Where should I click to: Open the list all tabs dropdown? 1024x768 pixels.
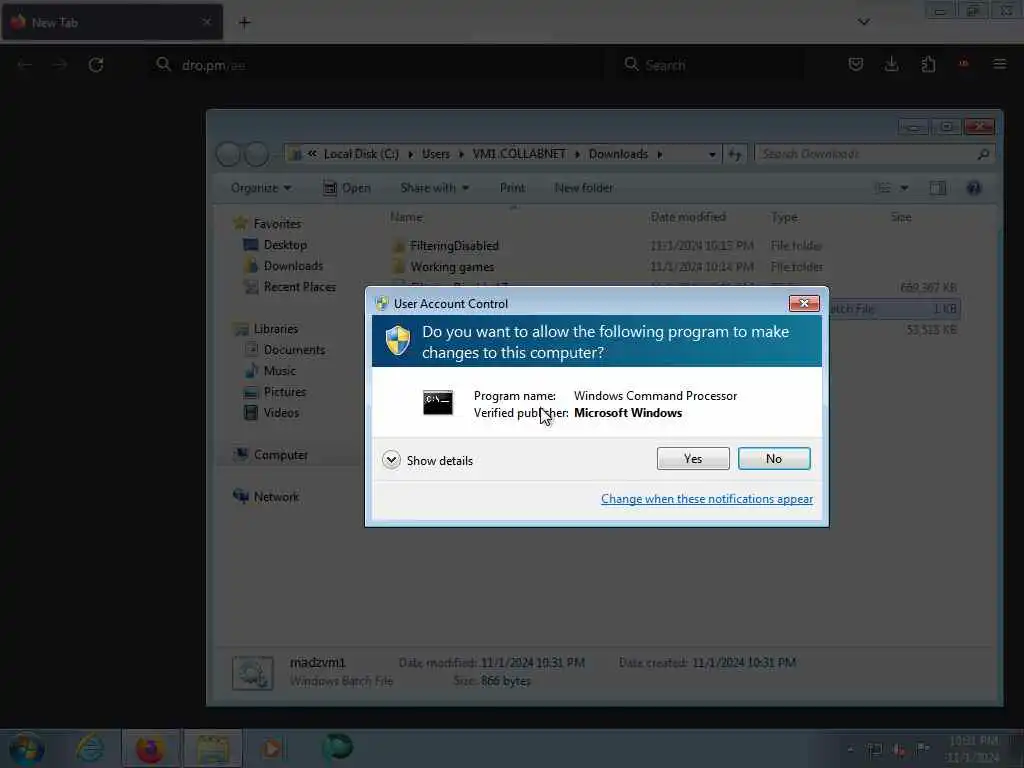click(863, 22)
